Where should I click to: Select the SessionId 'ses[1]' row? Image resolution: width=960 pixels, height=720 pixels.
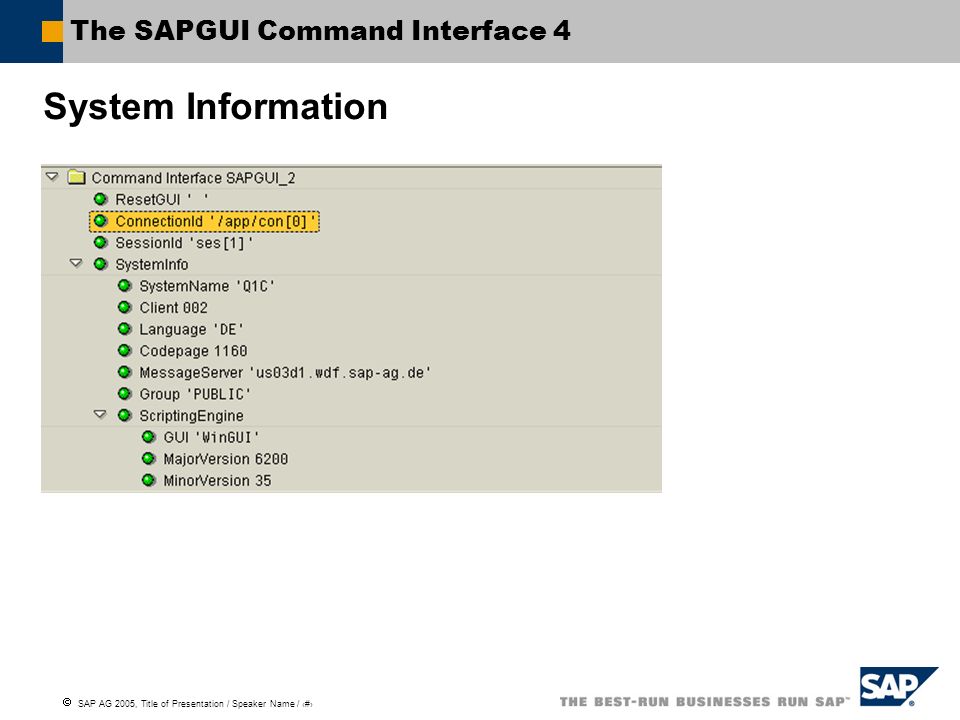tap(184, 243)
